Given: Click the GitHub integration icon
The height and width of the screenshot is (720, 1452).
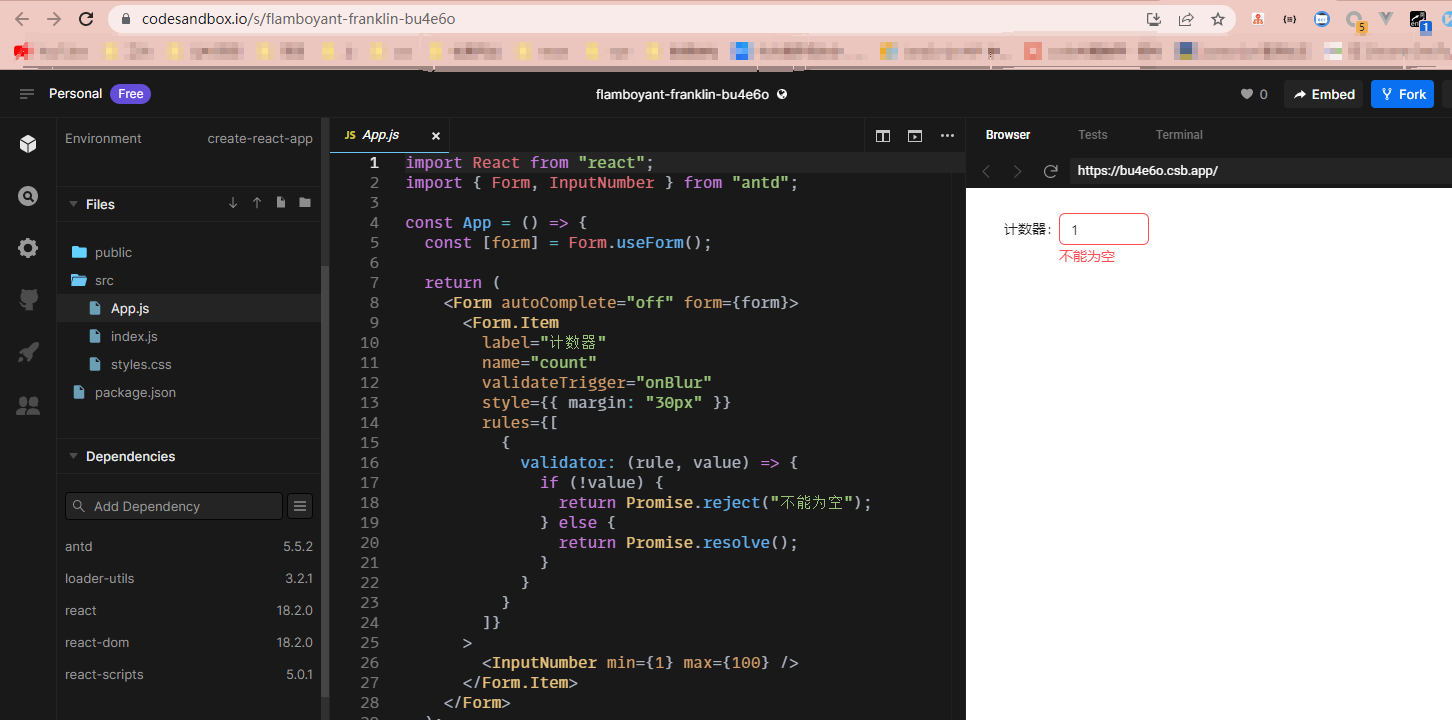Looking at the screenshot, I should 27,298.
